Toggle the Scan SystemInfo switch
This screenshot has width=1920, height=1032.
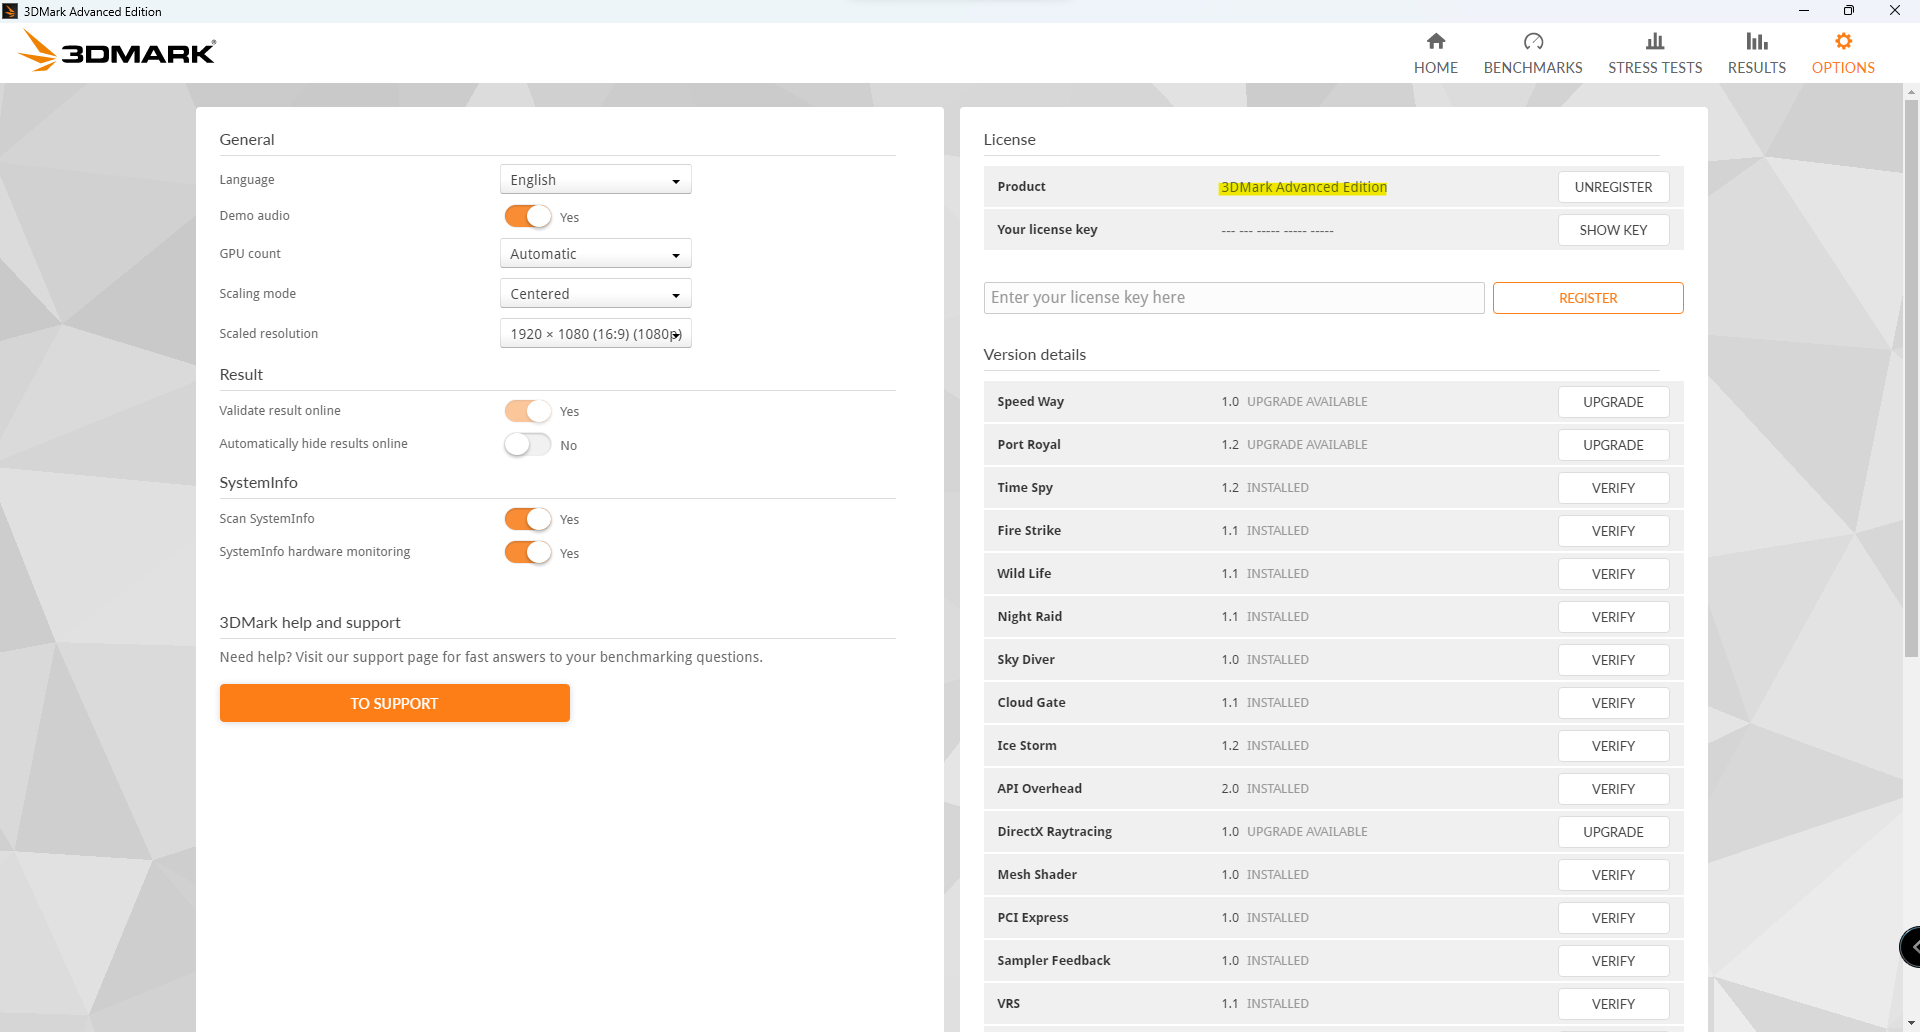click(527, 519)
